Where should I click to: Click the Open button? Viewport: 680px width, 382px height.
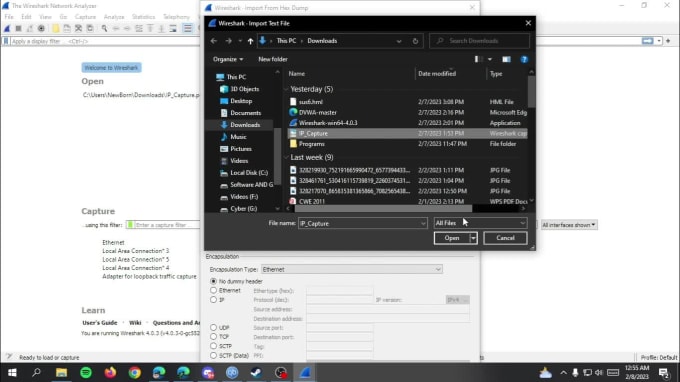(x=451, y=238)
